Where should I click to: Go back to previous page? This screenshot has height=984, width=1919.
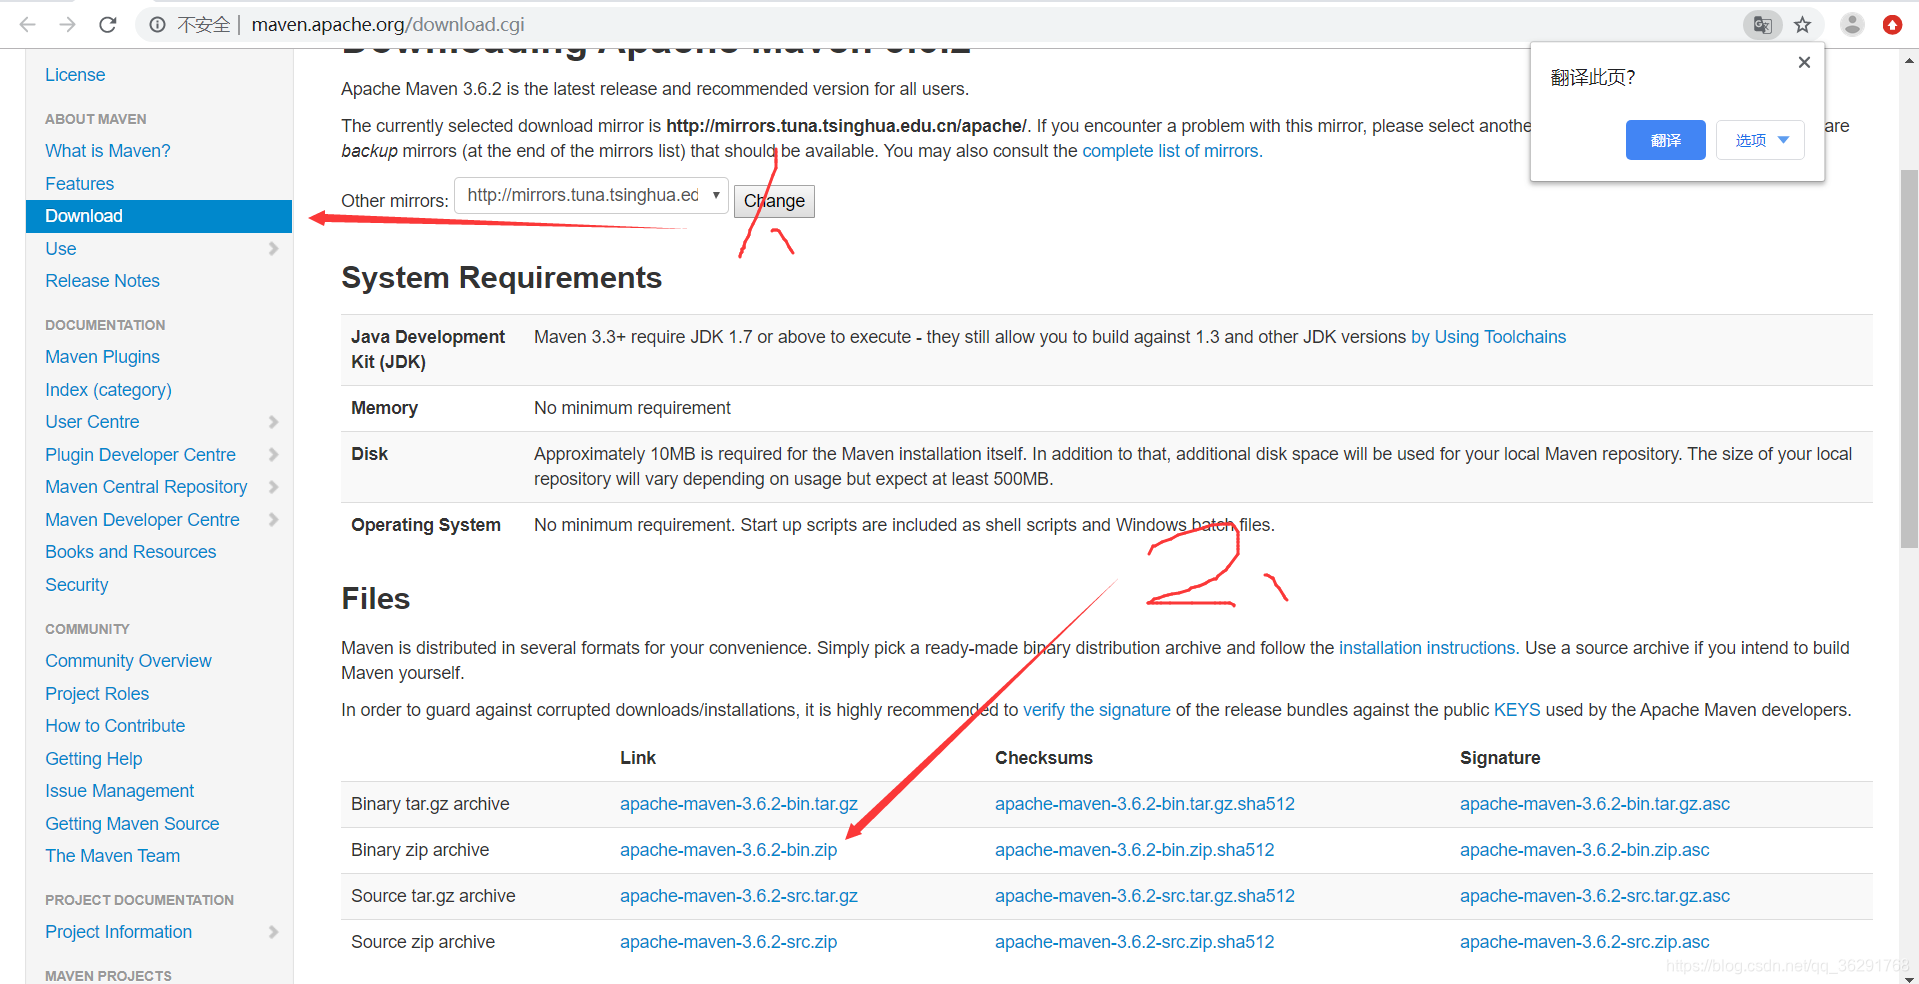click(x=28, y=25)
